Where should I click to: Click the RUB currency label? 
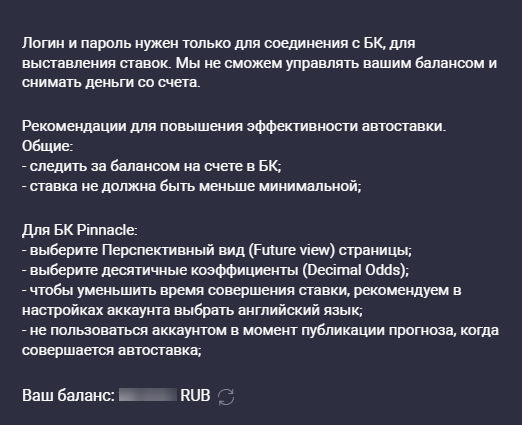click(x=195, y=396)
